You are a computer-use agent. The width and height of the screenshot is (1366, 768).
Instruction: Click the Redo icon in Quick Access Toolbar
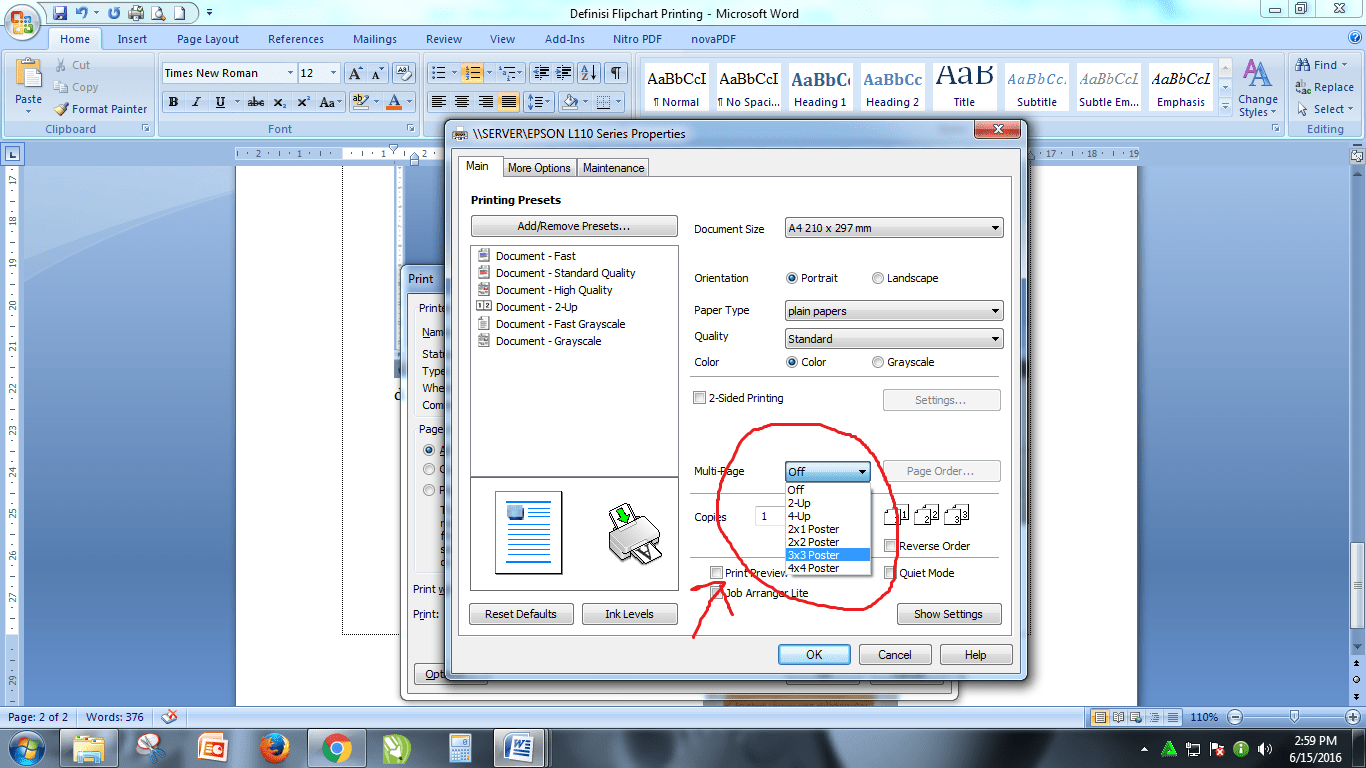[x=114, y=13]
